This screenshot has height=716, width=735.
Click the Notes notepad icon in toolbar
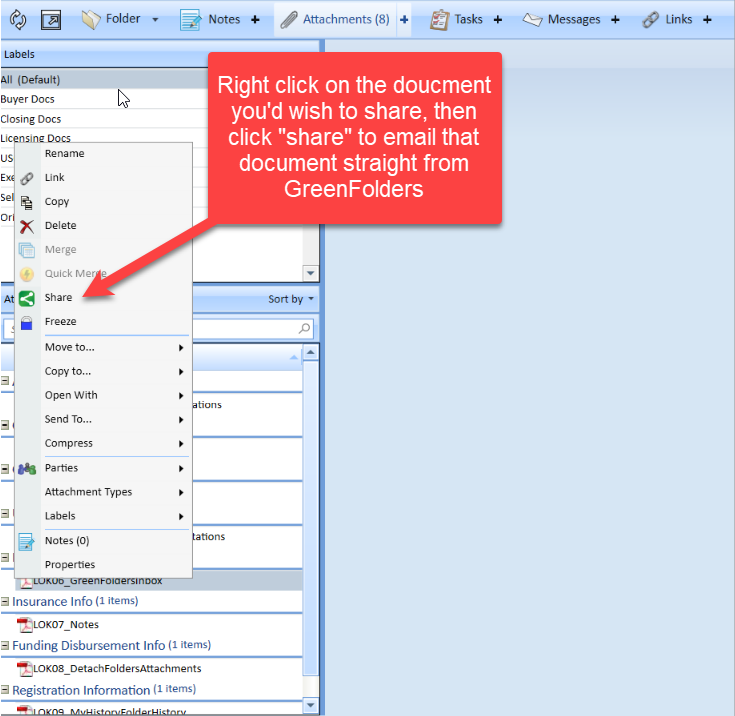tap(190, 20)
